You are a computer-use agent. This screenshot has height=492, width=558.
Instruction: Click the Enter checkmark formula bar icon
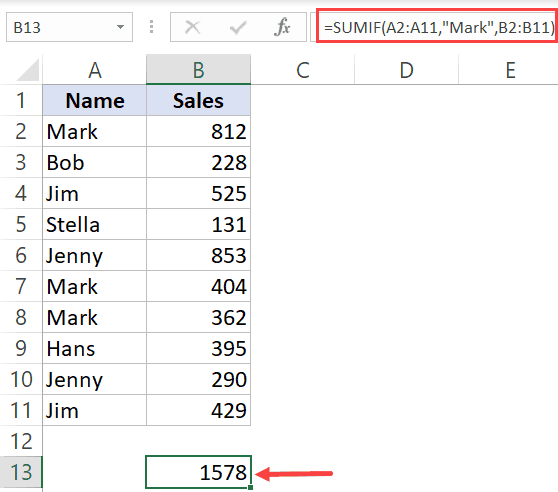click(x=238, y=27)
